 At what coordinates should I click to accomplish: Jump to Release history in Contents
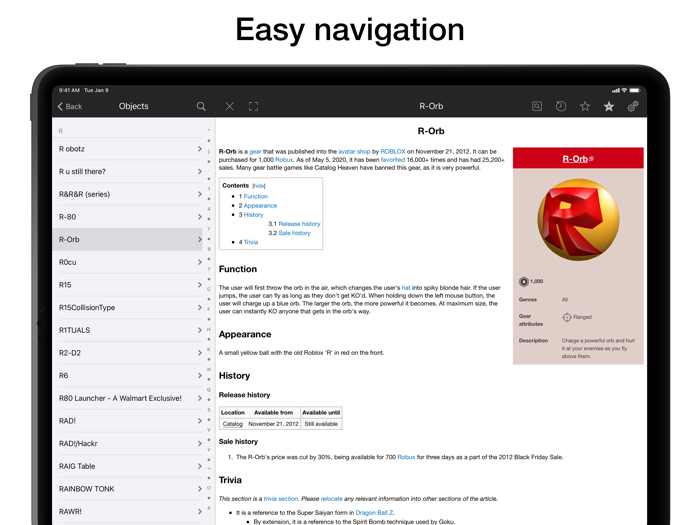(x=300, y=224)
